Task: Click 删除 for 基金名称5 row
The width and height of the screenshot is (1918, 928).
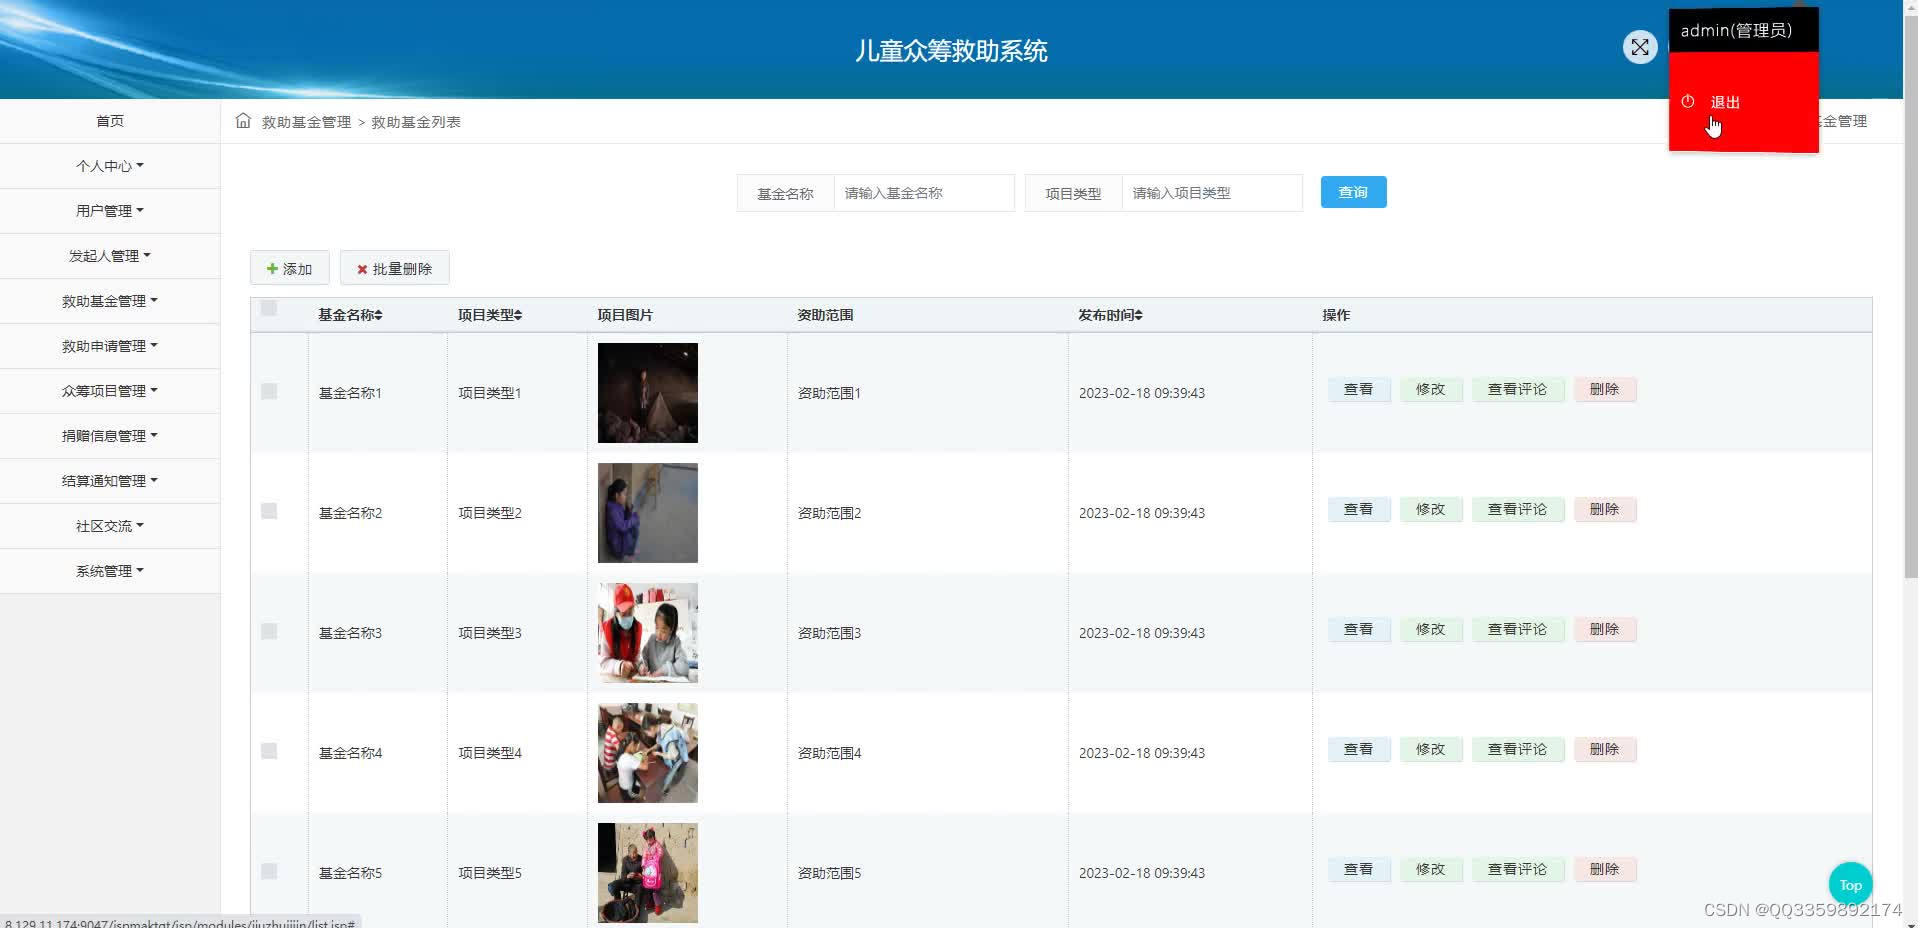Action: click(x=1605, y=869)
